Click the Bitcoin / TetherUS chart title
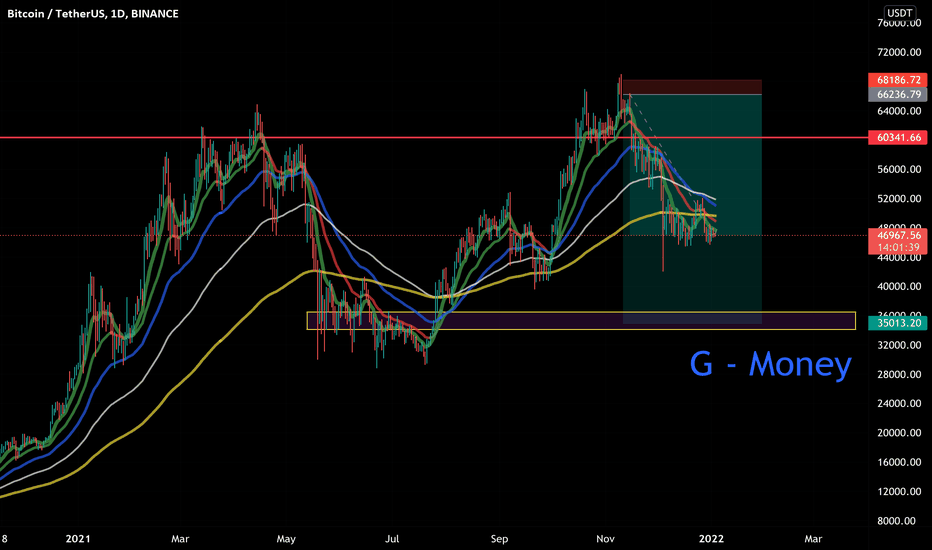932x550 pixels. coord(93,14)
